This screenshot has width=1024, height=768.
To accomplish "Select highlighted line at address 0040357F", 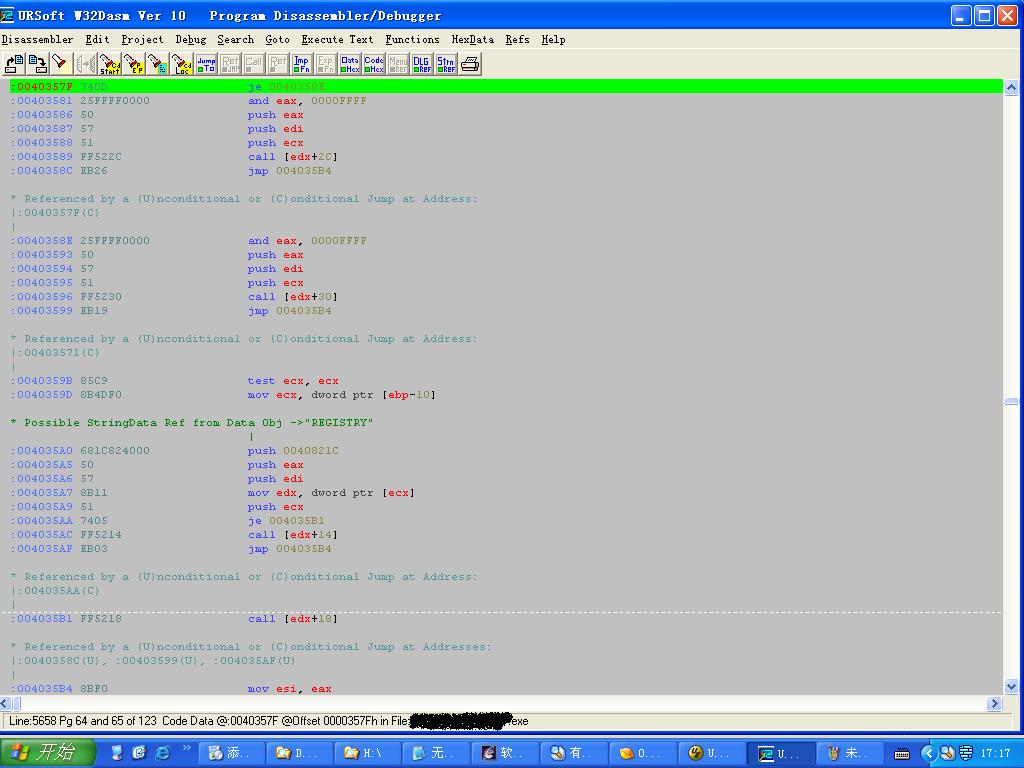I will (506, 86).
